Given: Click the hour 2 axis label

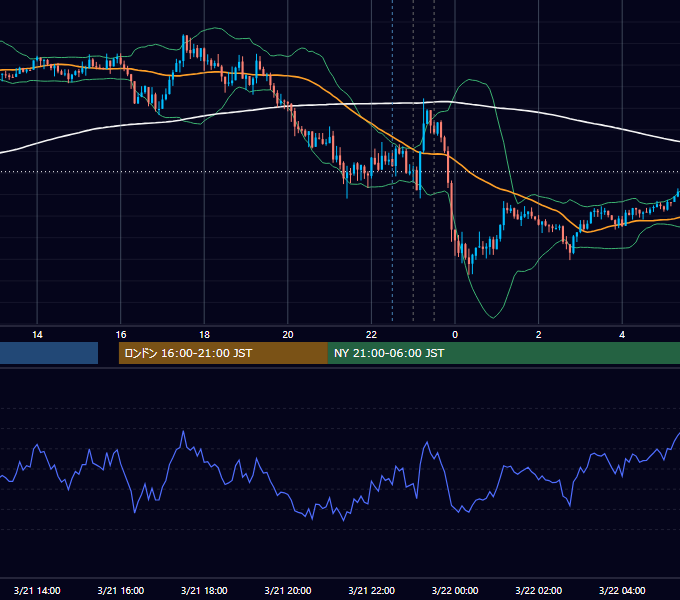Looking at the screenshot, I should tap(539, 335).
